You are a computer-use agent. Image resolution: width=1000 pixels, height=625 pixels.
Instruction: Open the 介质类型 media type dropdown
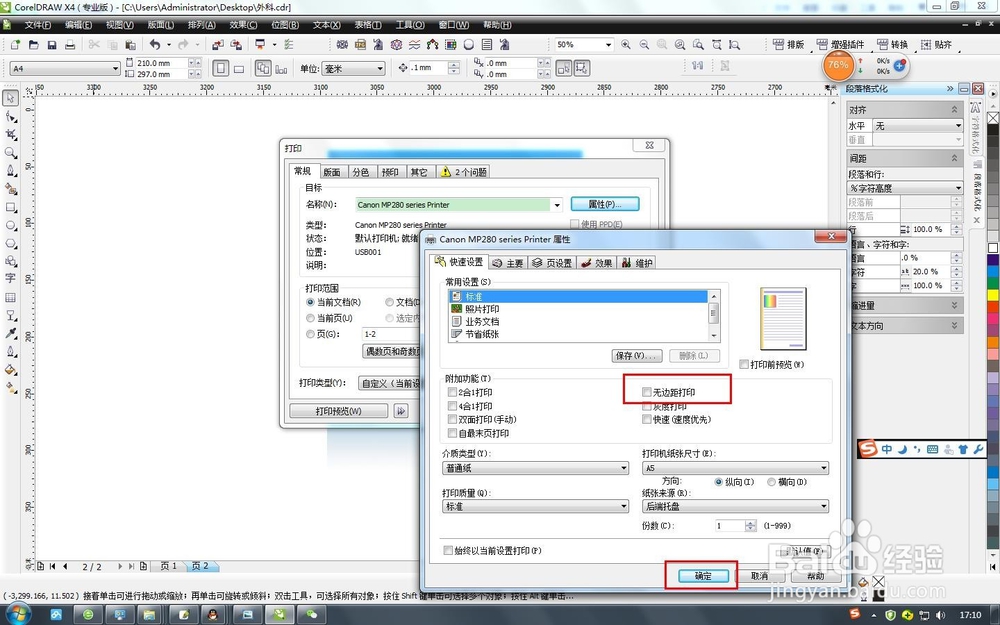[x=536, y=468]
